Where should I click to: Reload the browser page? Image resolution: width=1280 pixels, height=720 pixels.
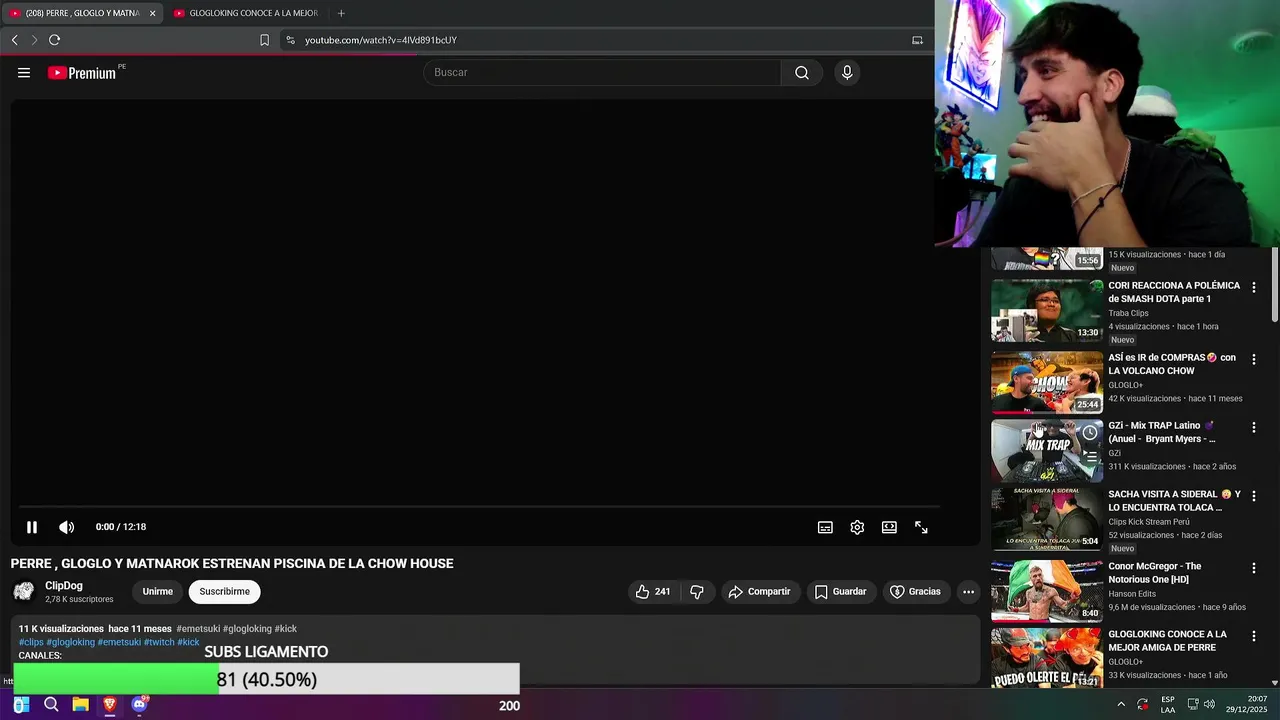tap(54, 40)
